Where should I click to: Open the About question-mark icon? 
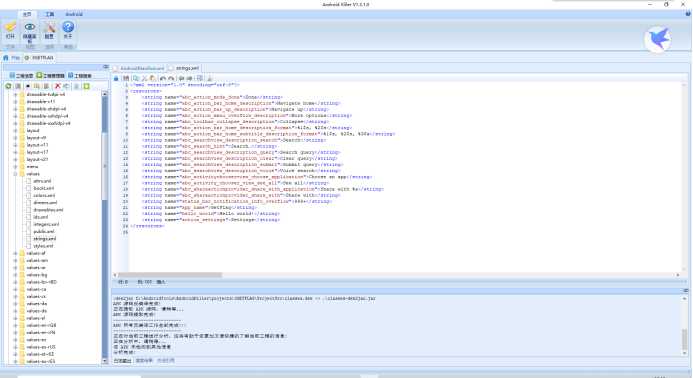[68, 27]
